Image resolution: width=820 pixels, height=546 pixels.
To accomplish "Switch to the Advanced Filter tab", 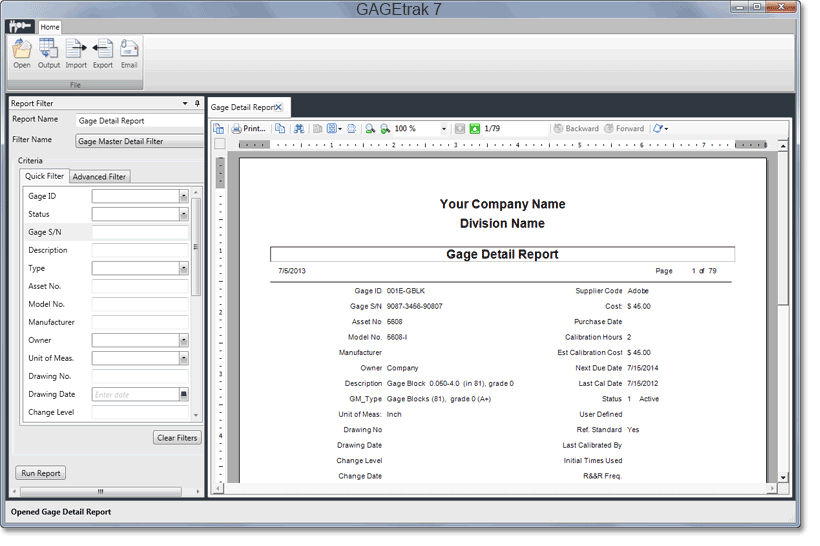I will click(x=99, y=177).
